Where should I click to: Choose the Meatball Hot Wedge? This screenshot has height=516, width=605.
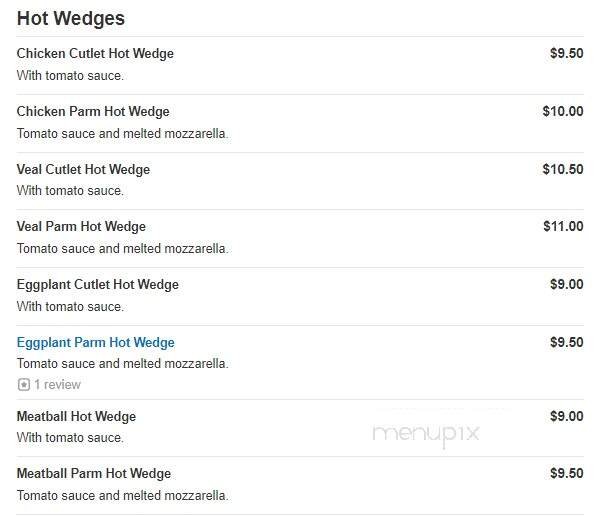pos(76,417)
